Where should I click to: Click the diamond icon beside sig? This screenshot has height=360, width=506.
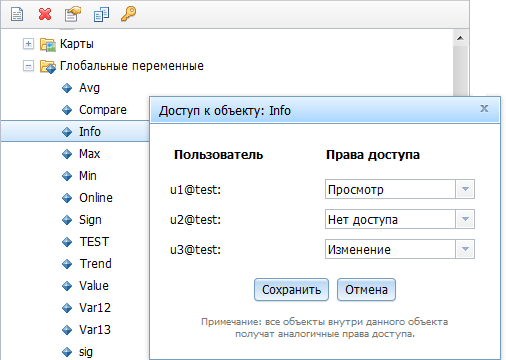67,352
